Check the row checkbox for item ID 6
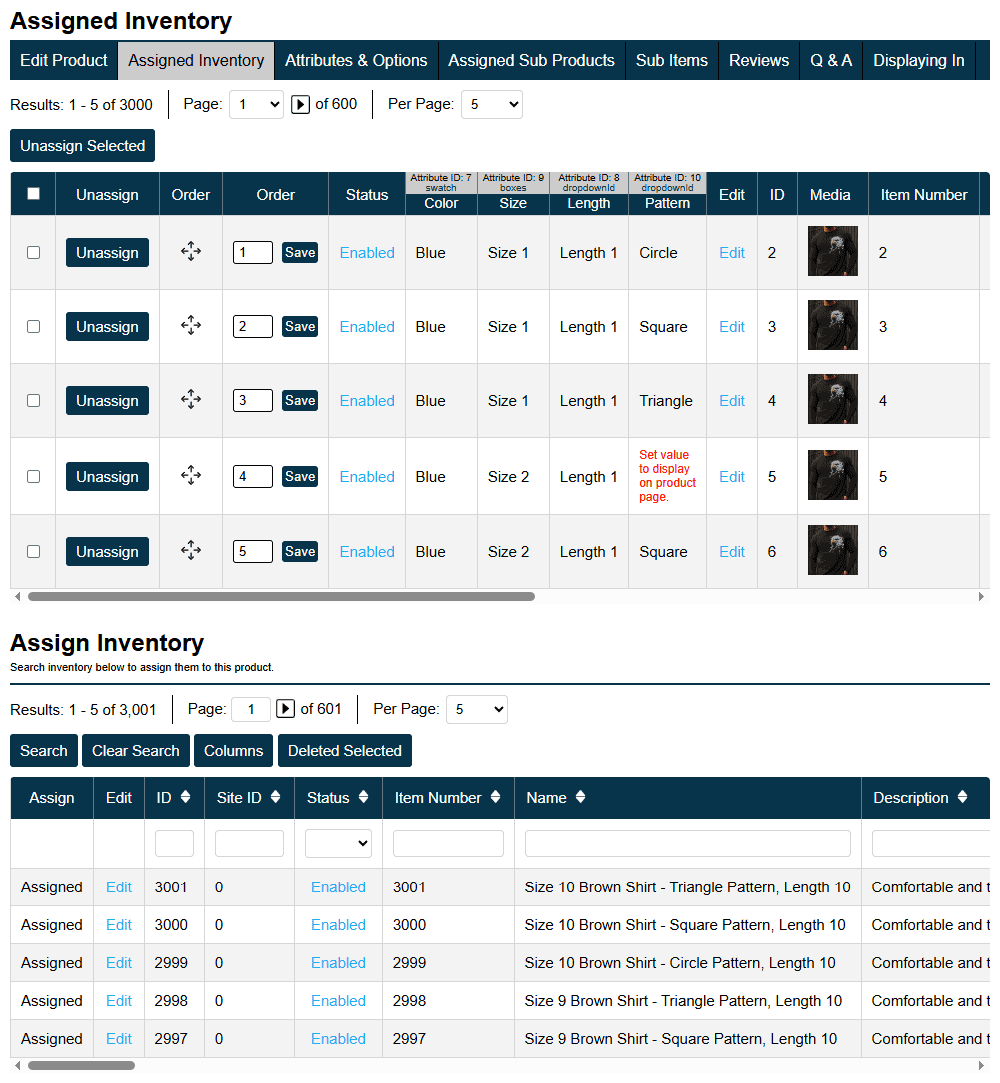Screen dimensions: 1000x1083 coord(33,551)
